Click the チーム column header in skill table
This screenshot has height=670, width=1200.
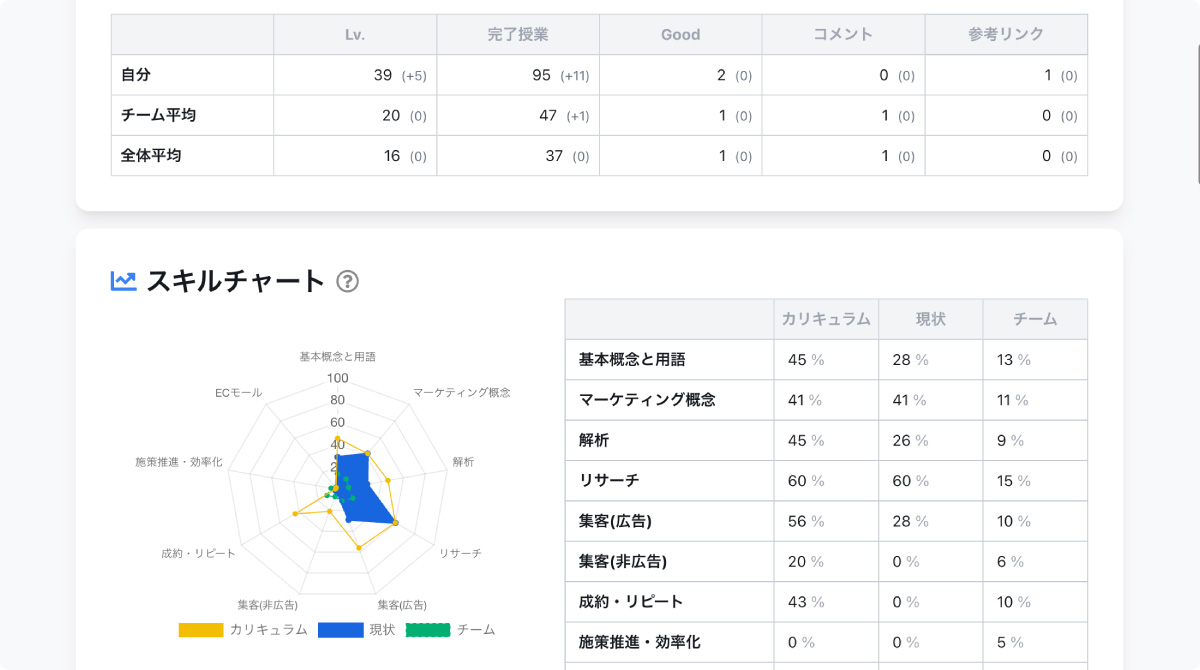pos(1035,319)
